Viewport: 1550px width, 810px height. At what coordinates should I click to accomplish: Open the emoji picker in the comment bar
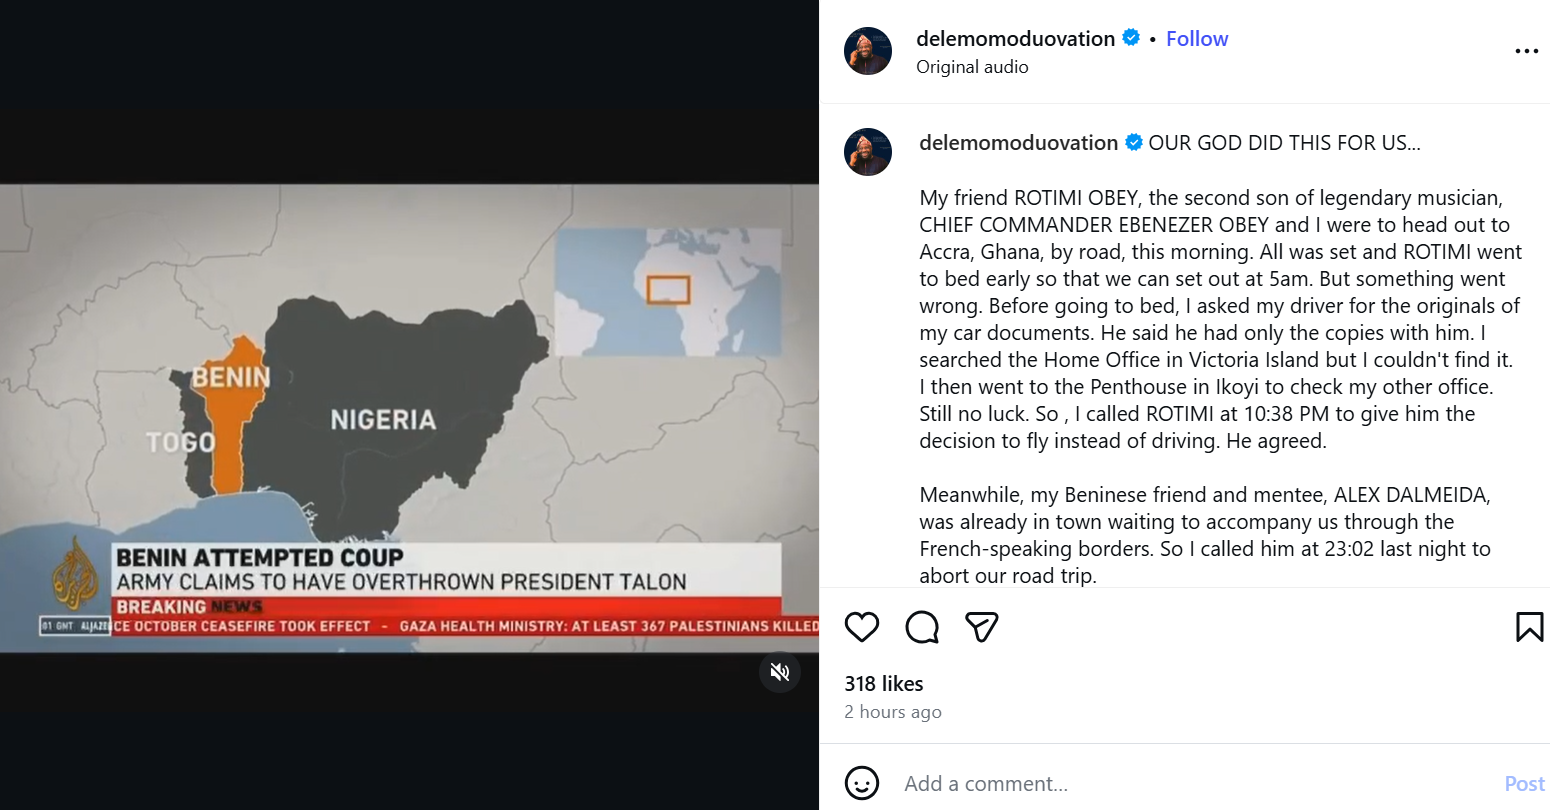(861, 783)
